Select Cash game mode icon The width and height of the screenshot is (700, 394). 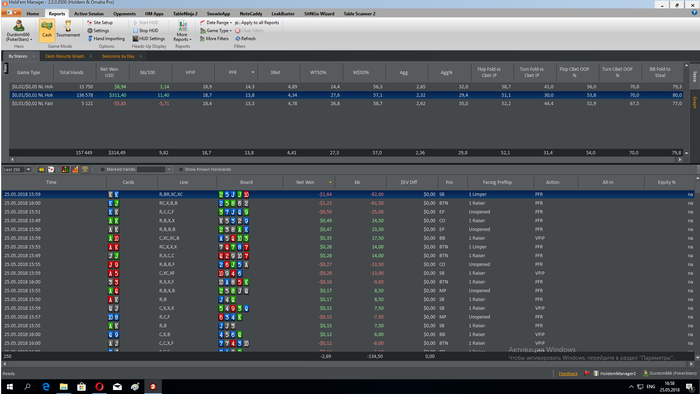pos(47,30)
